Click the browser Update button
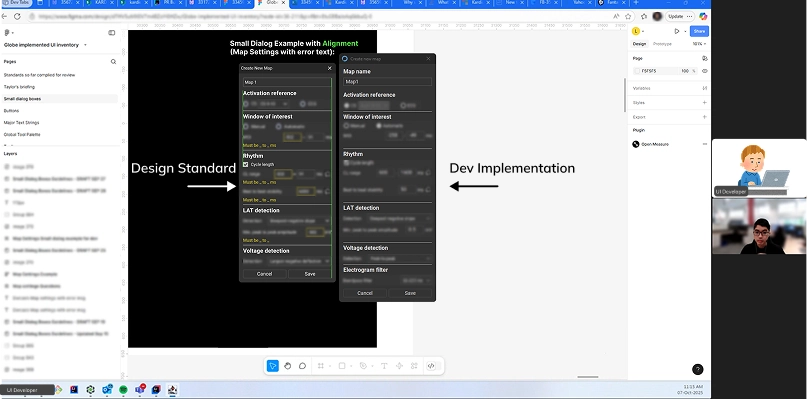Image resolution: width=807 pixels, height=400 pixels. (x=676, y=17)
